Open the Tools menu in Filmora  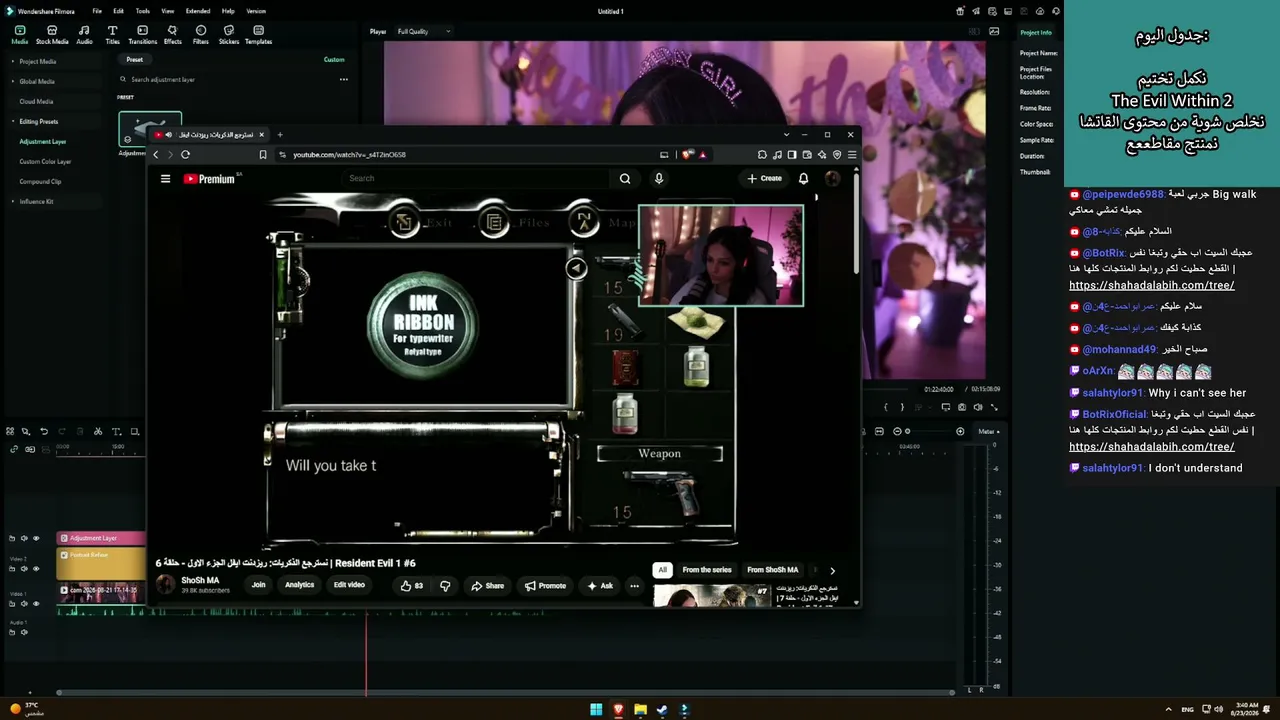[143, 11]
